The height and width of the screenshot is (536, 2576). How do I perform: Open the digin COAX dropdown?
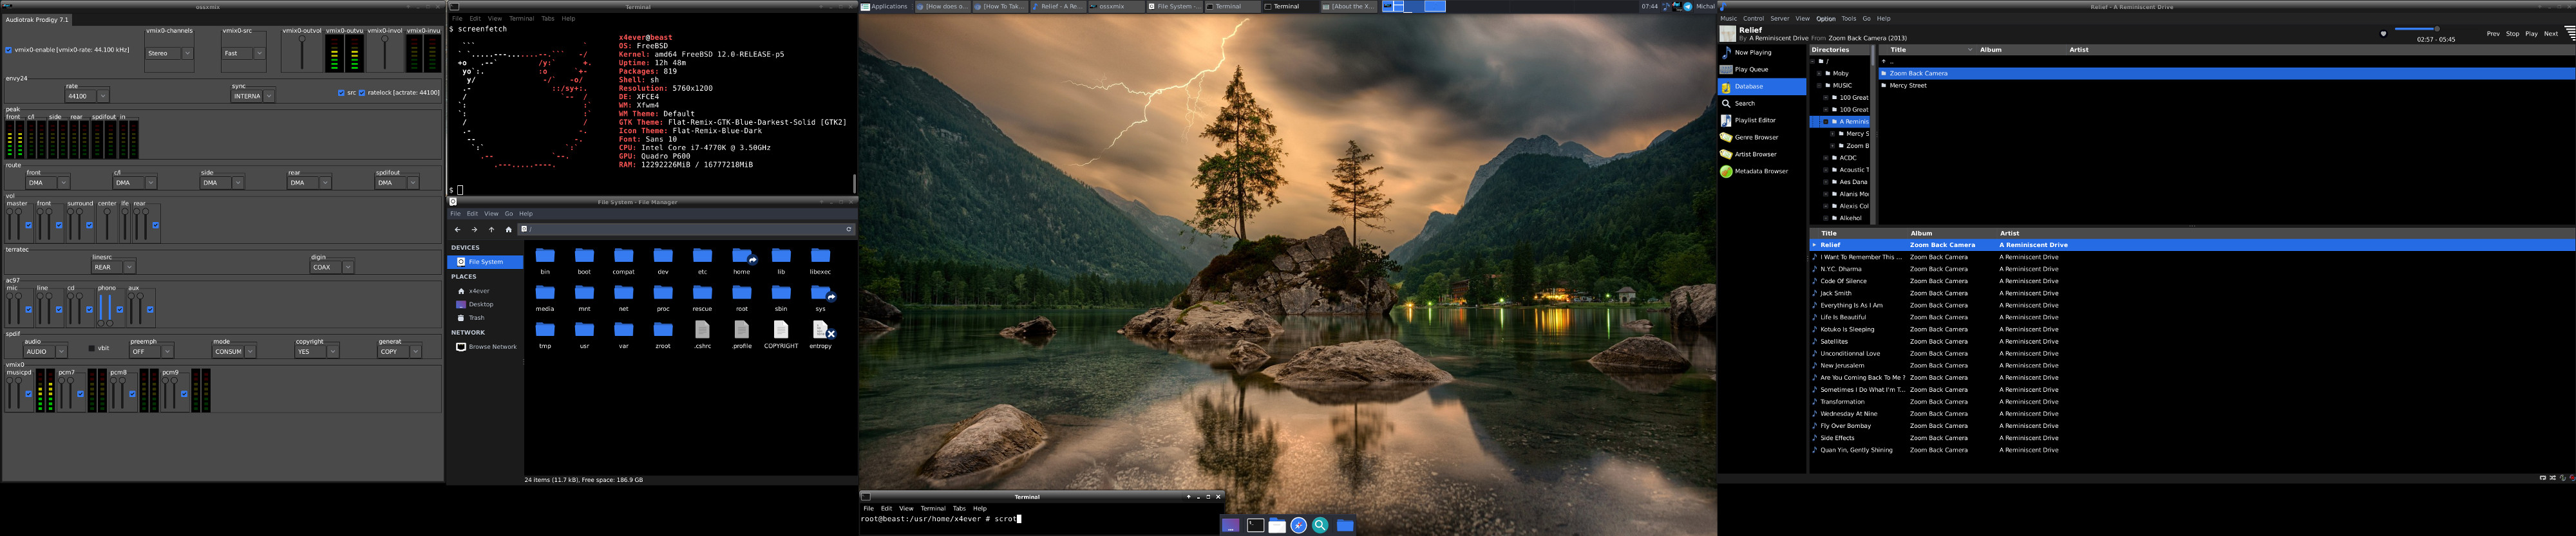point(332,267)
